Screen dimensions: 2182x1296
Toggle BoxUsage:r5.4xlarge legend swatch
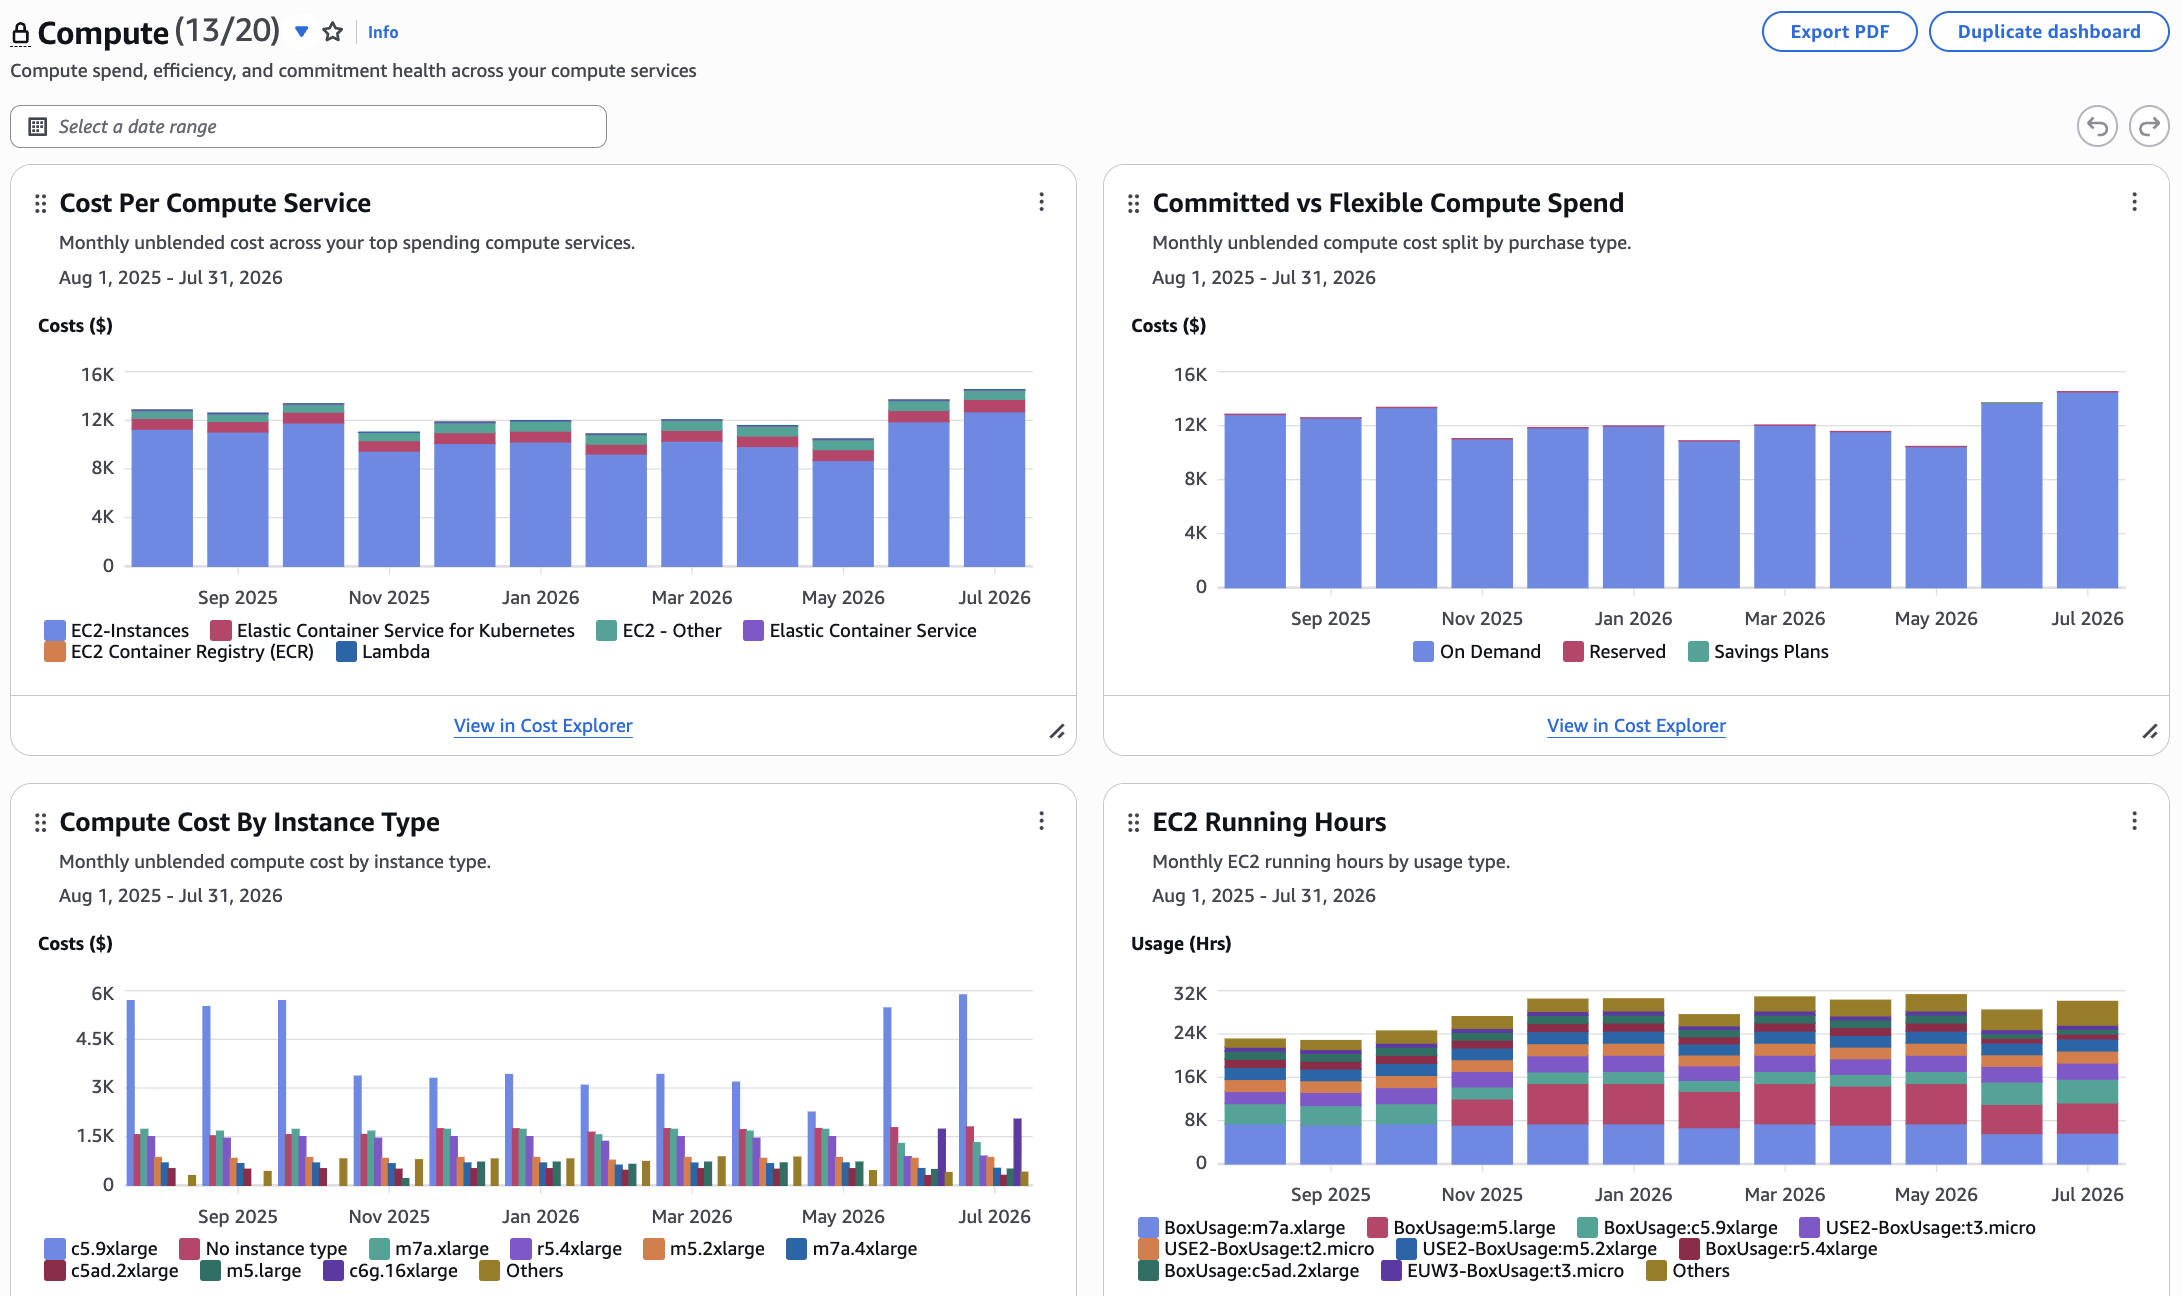click(x=1689, y=1248)
